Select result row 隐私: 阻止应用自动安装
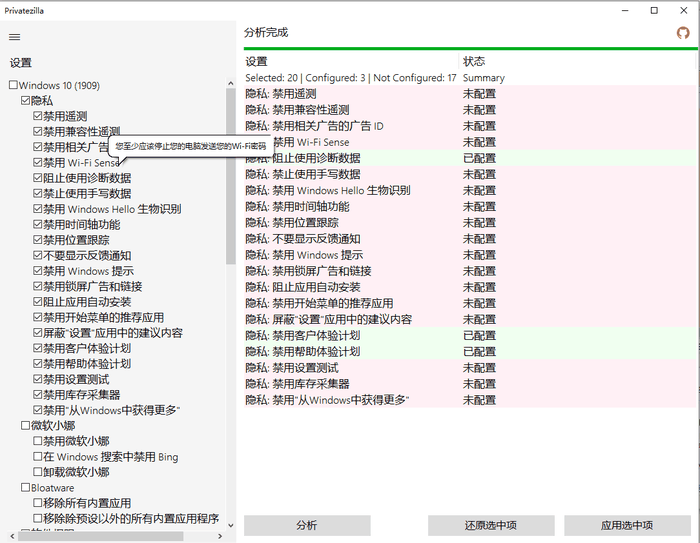The image size is (700, 543). 470,287
